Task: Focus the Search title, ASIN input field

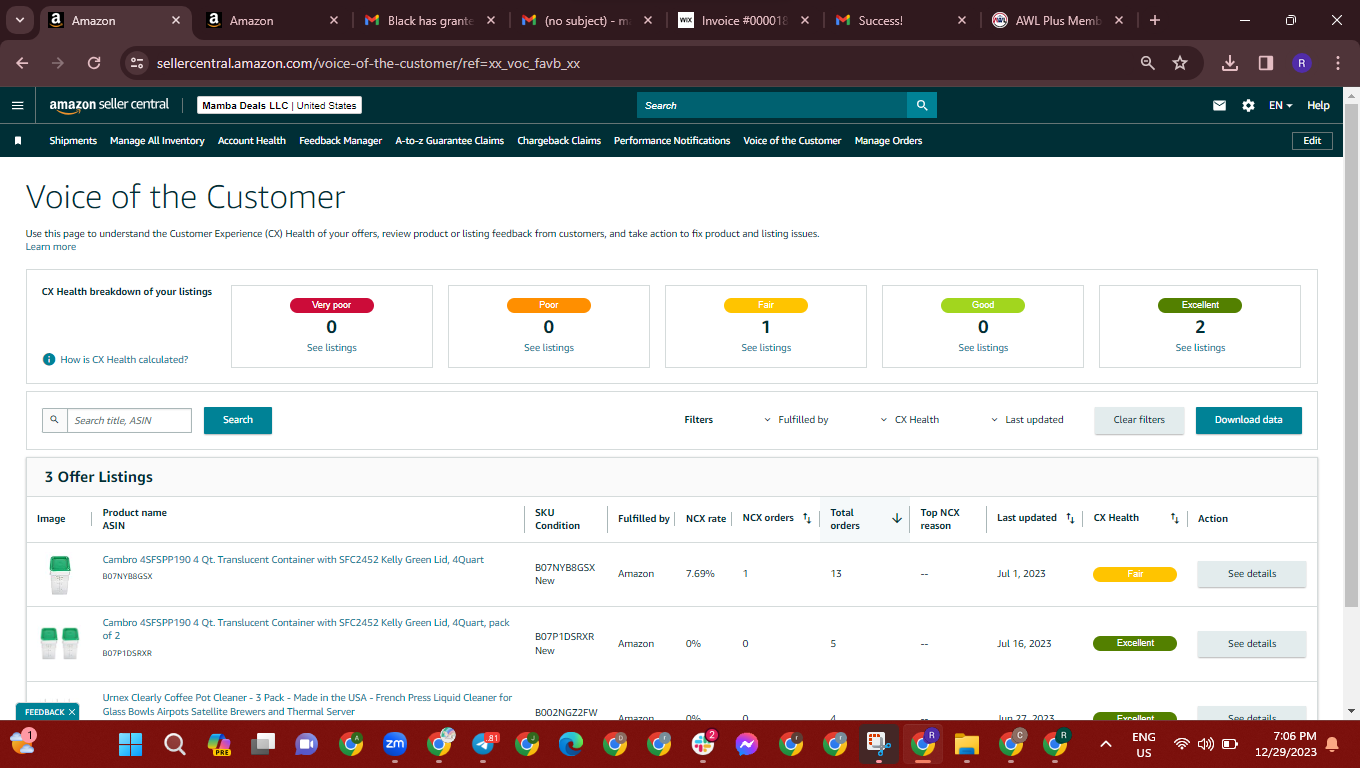Action: [x=129, y=420]
